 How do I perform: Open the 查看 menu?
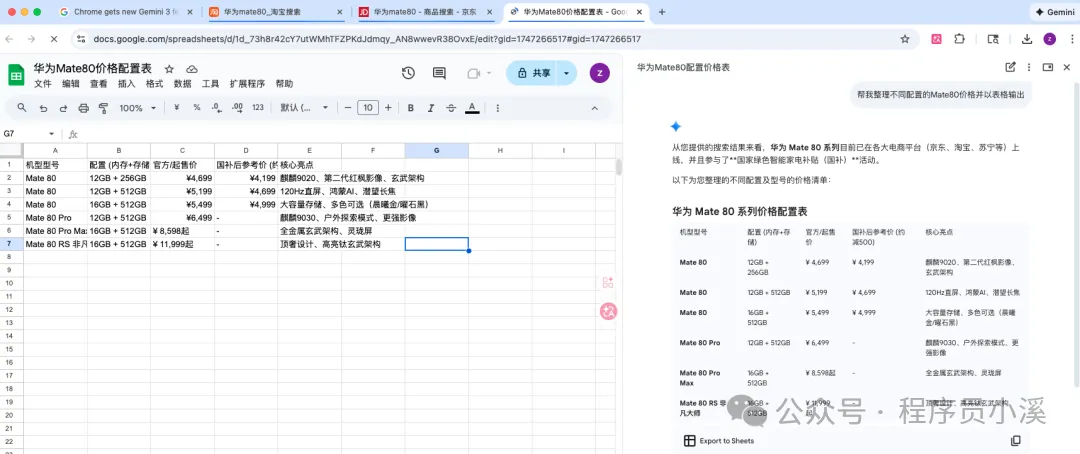click(98, 84)
